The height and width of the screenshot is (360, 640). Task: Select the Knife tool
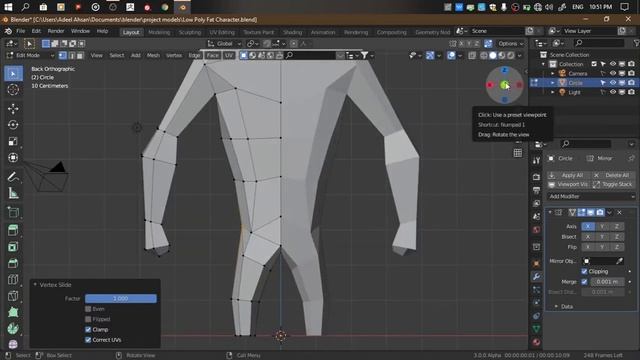click(13, 296)
